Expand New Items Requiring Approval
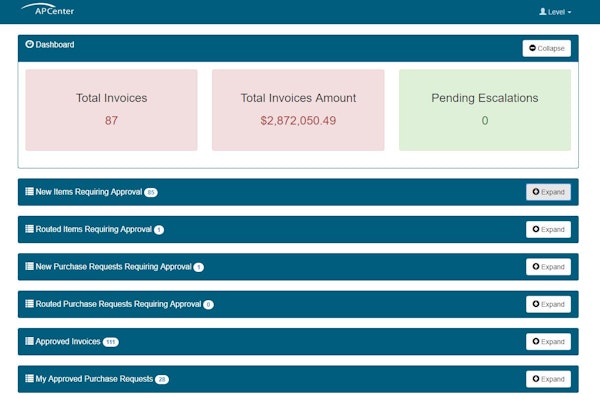 tap(548, 192)
